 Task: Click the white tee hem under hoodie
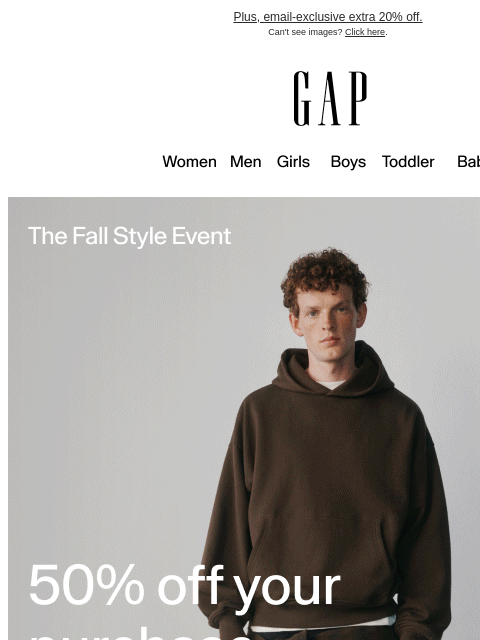(x=322, y=624)
